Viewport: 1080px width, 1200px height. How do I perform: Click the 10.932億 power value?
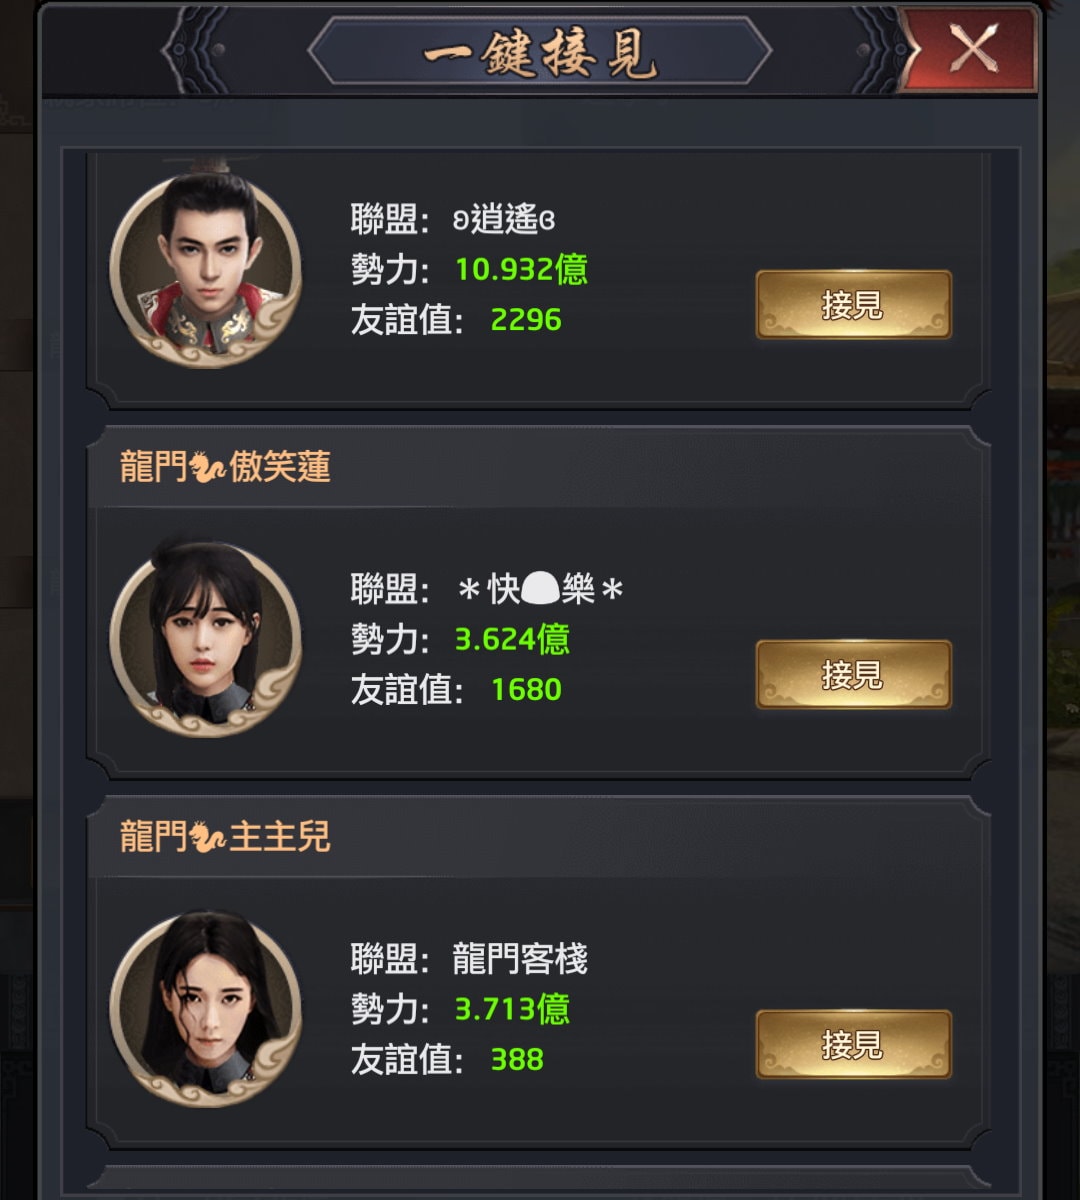tap(521, 270)
